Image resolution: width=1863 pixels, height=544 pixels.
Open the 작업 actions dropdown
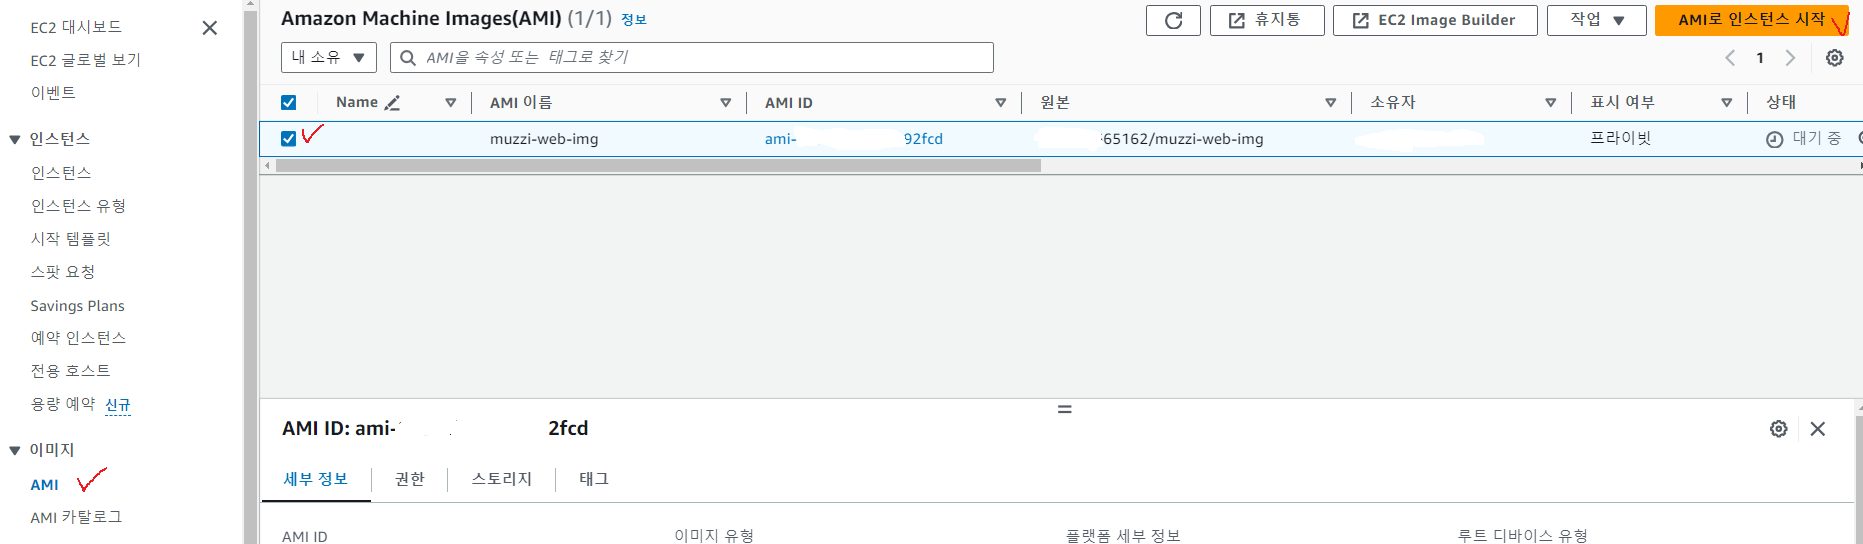[x=1596, y=20]
